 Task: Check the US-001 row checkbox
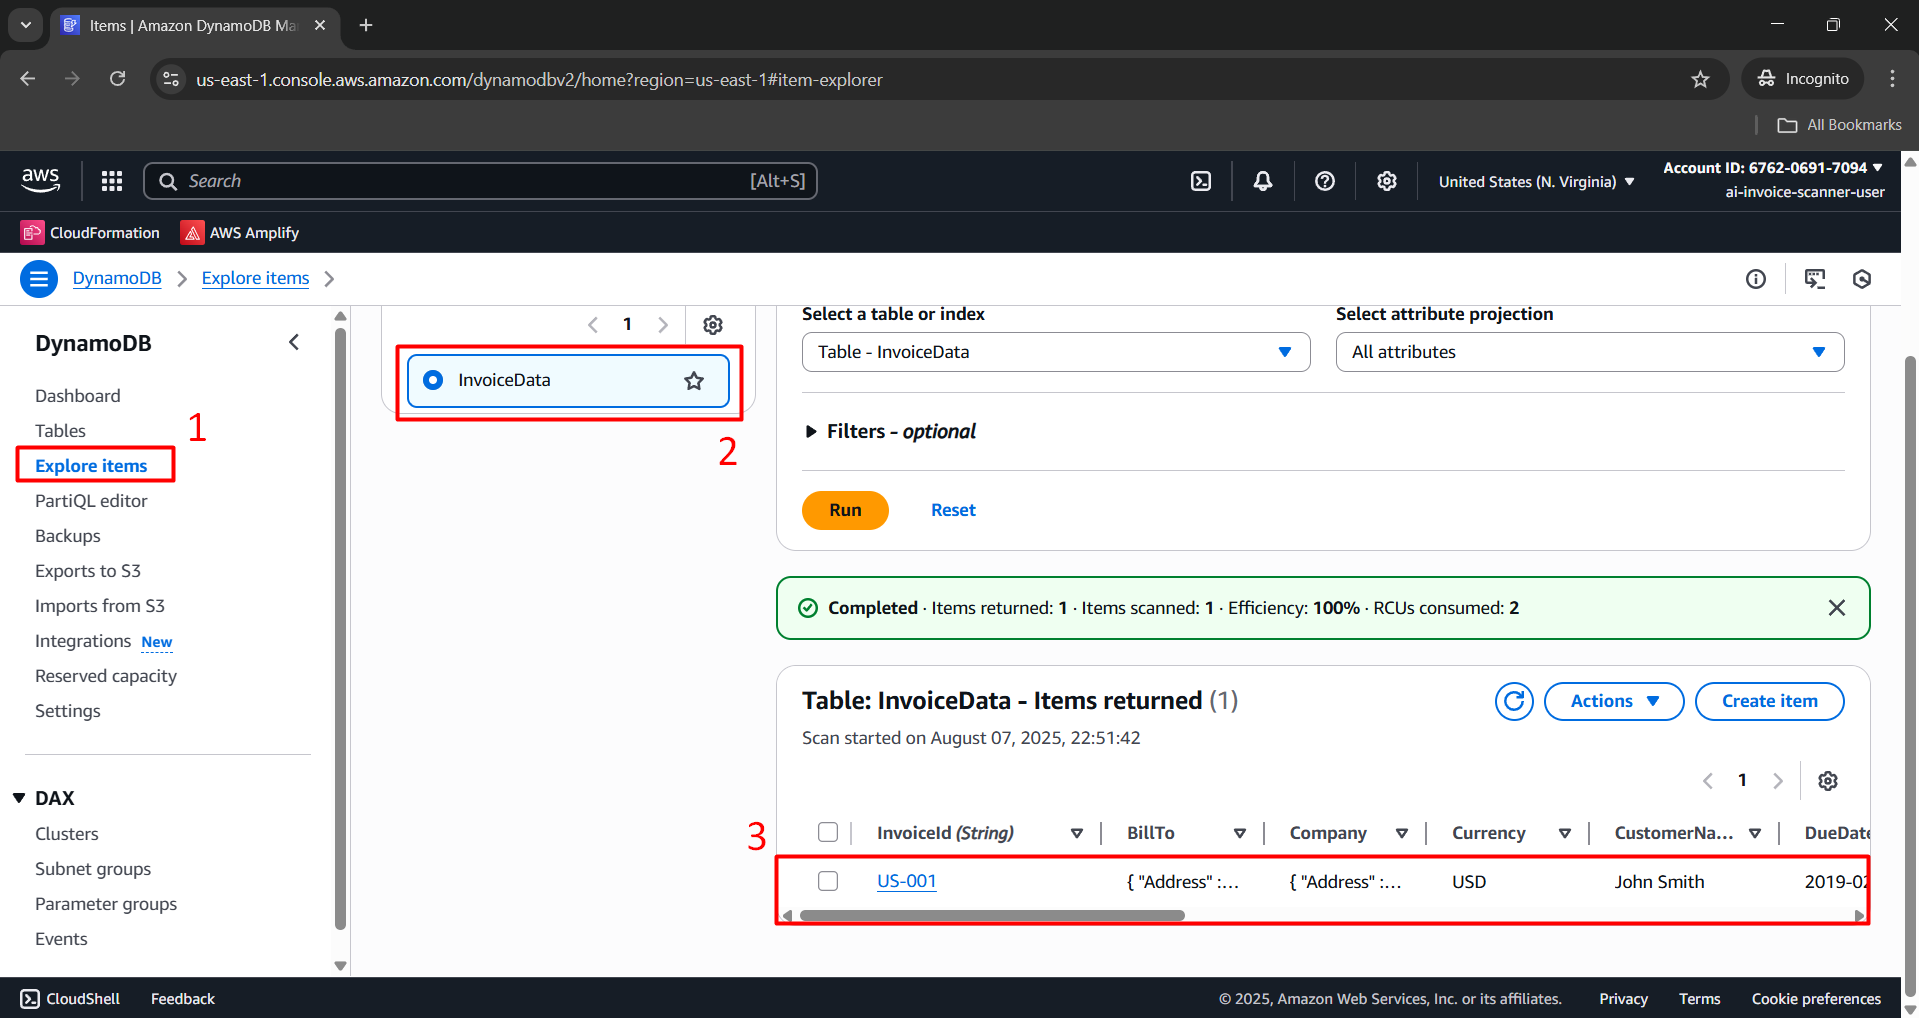828,881
